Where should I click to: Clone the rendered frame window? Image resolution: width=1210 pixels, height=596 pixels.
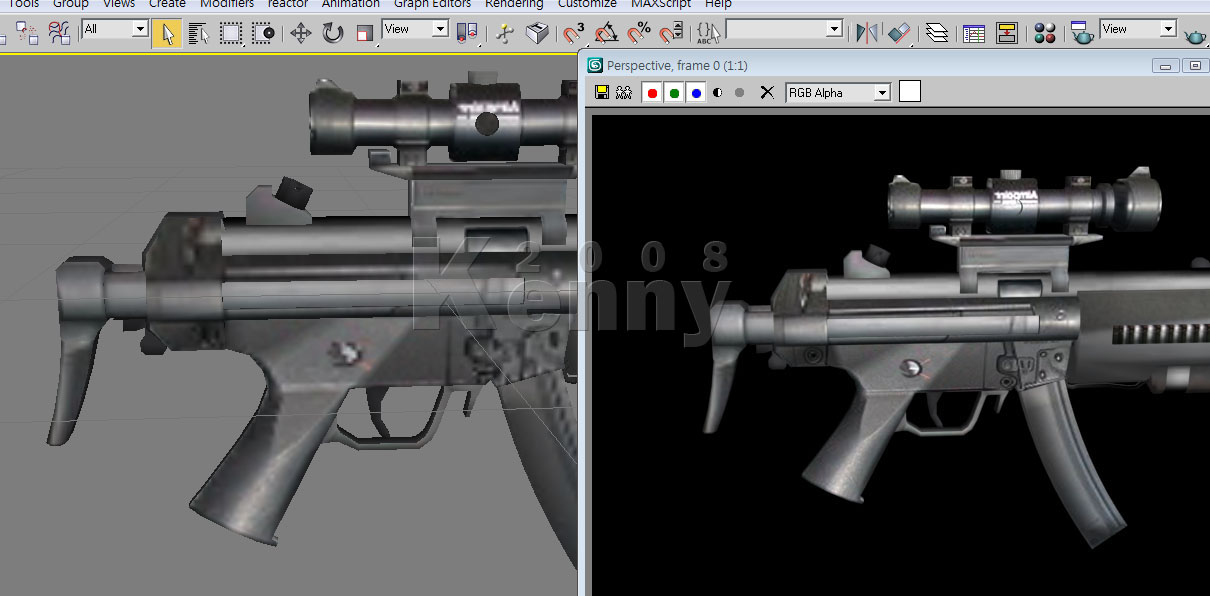[x=624, y=93]
